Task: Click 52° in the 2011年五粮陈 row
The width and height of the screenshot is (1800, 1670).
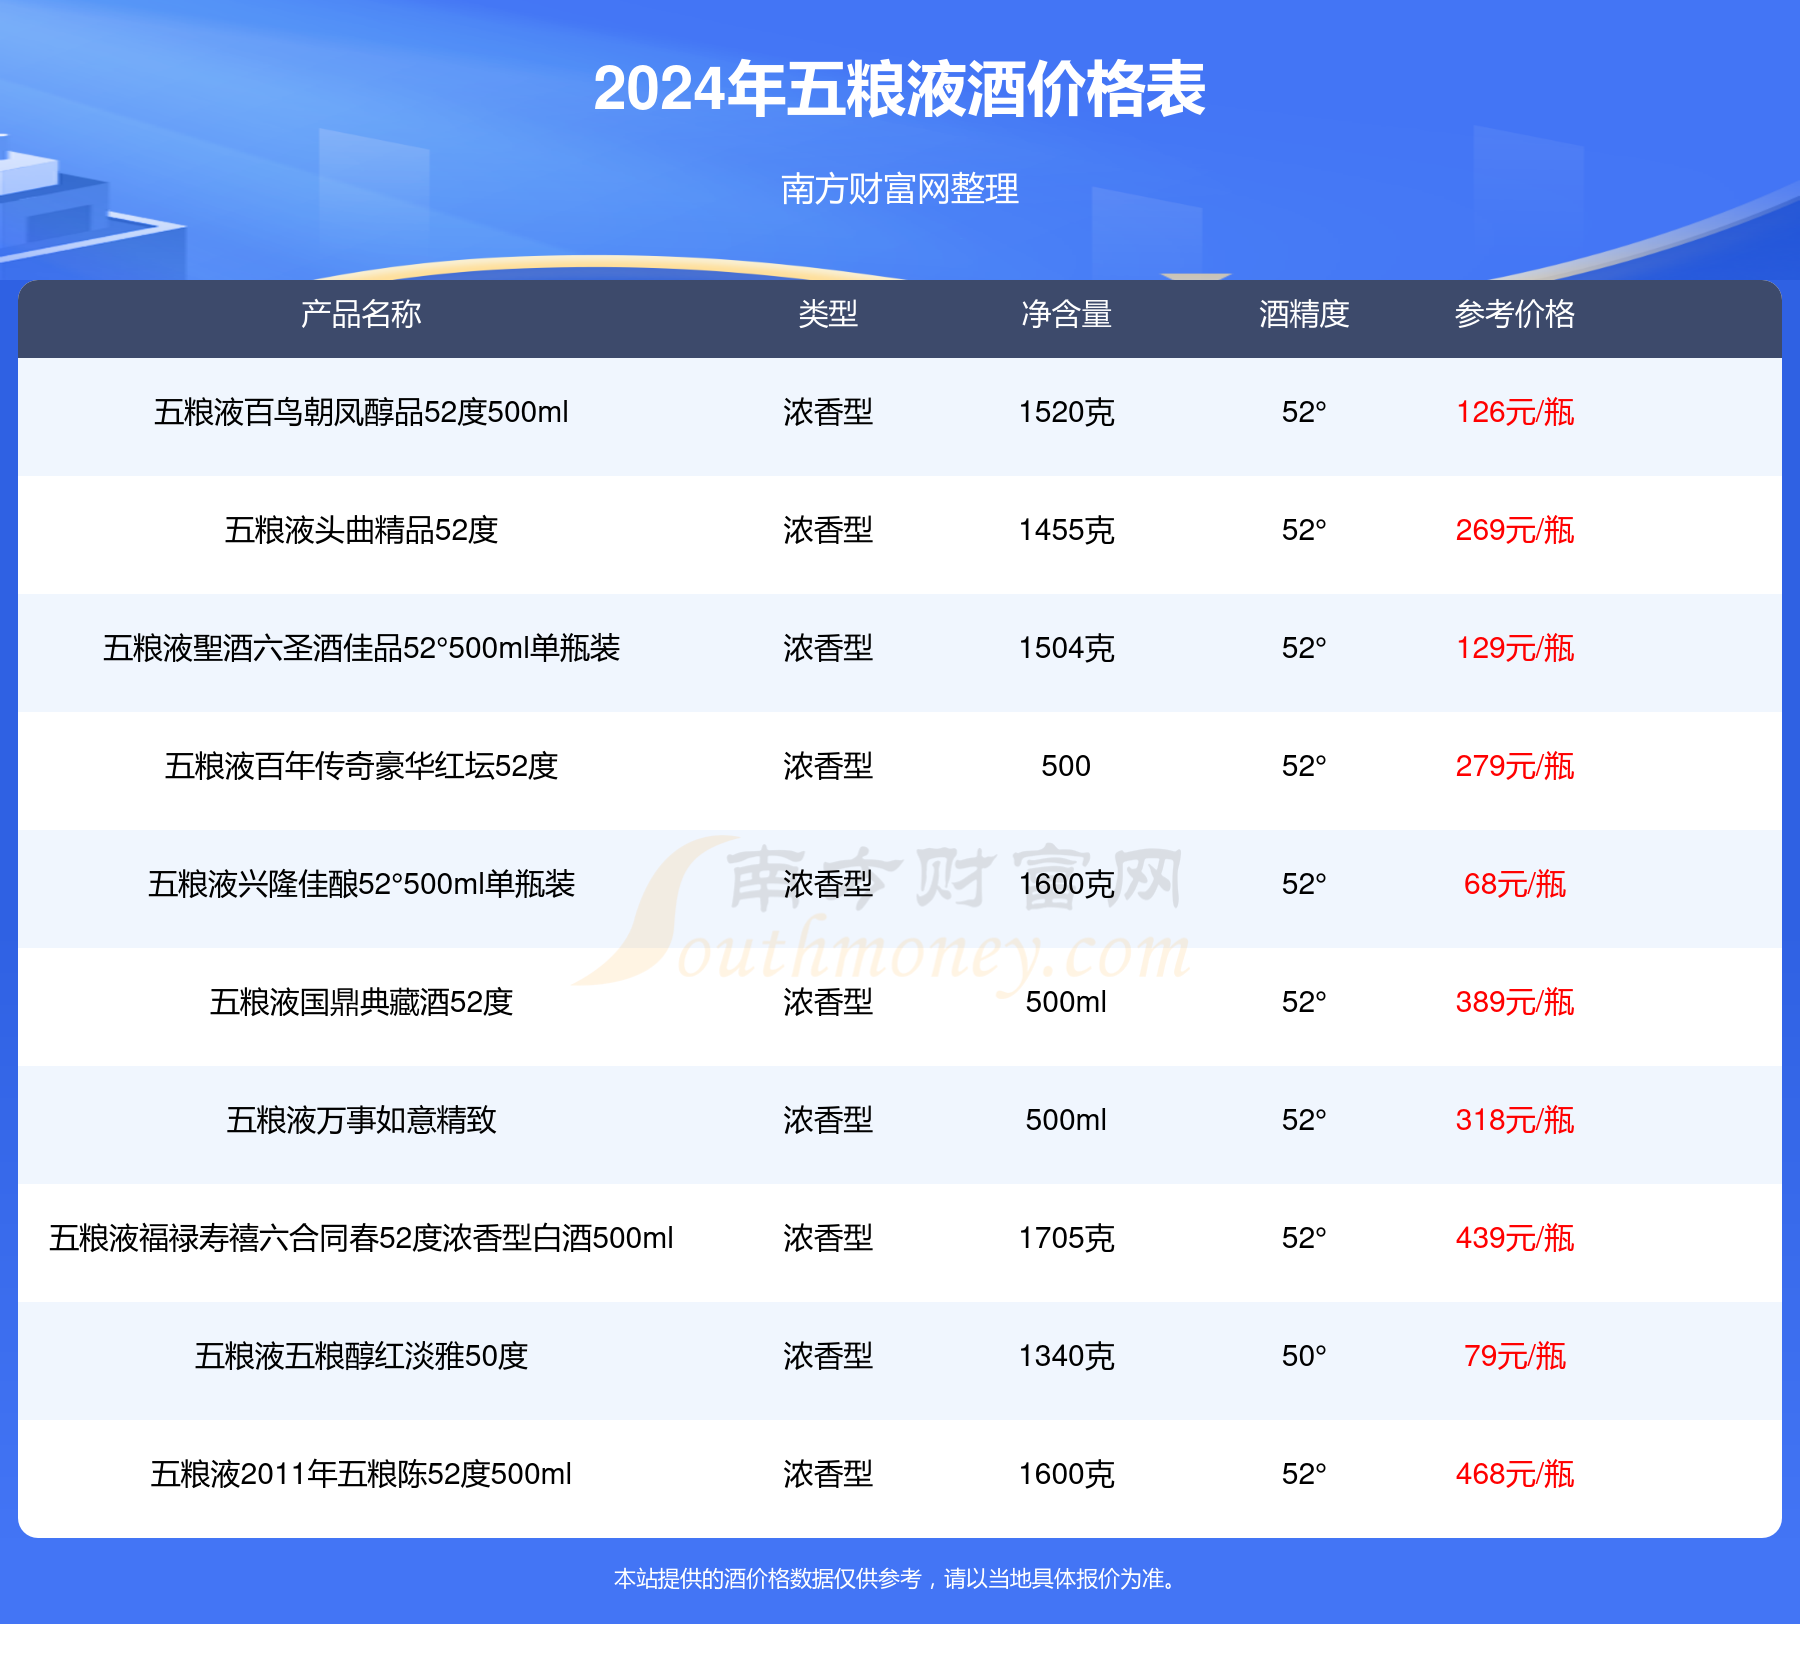Action: tap(1304, 1474)
